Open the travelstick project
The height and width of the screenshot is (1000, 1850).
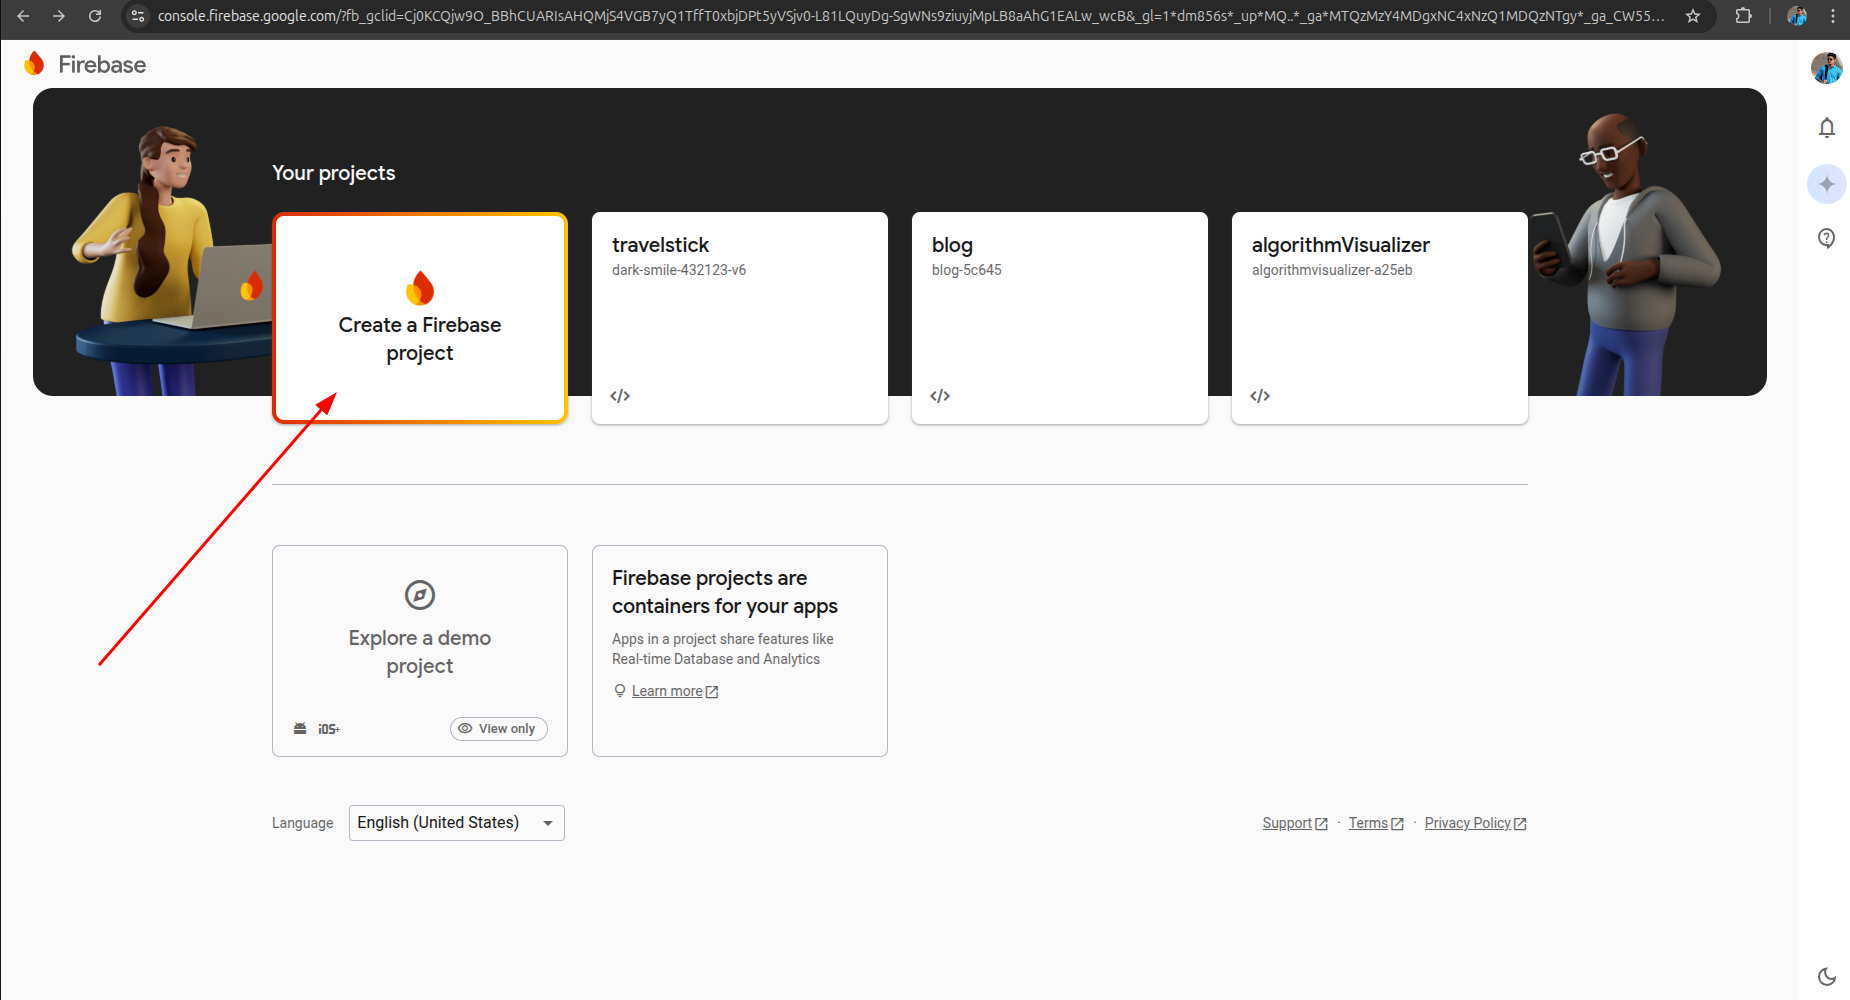(740, 318)
